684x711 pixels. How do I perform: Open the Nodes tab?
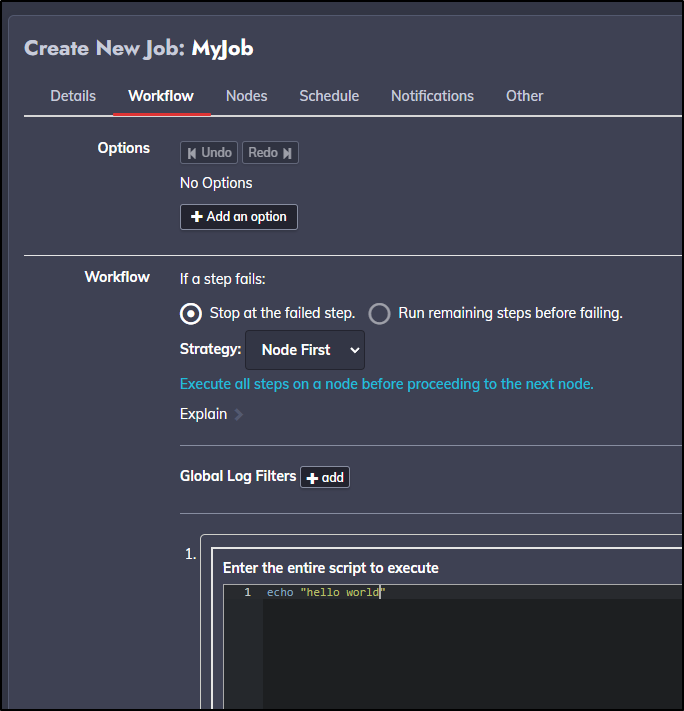pyautogui.click(x=247, y=96)
